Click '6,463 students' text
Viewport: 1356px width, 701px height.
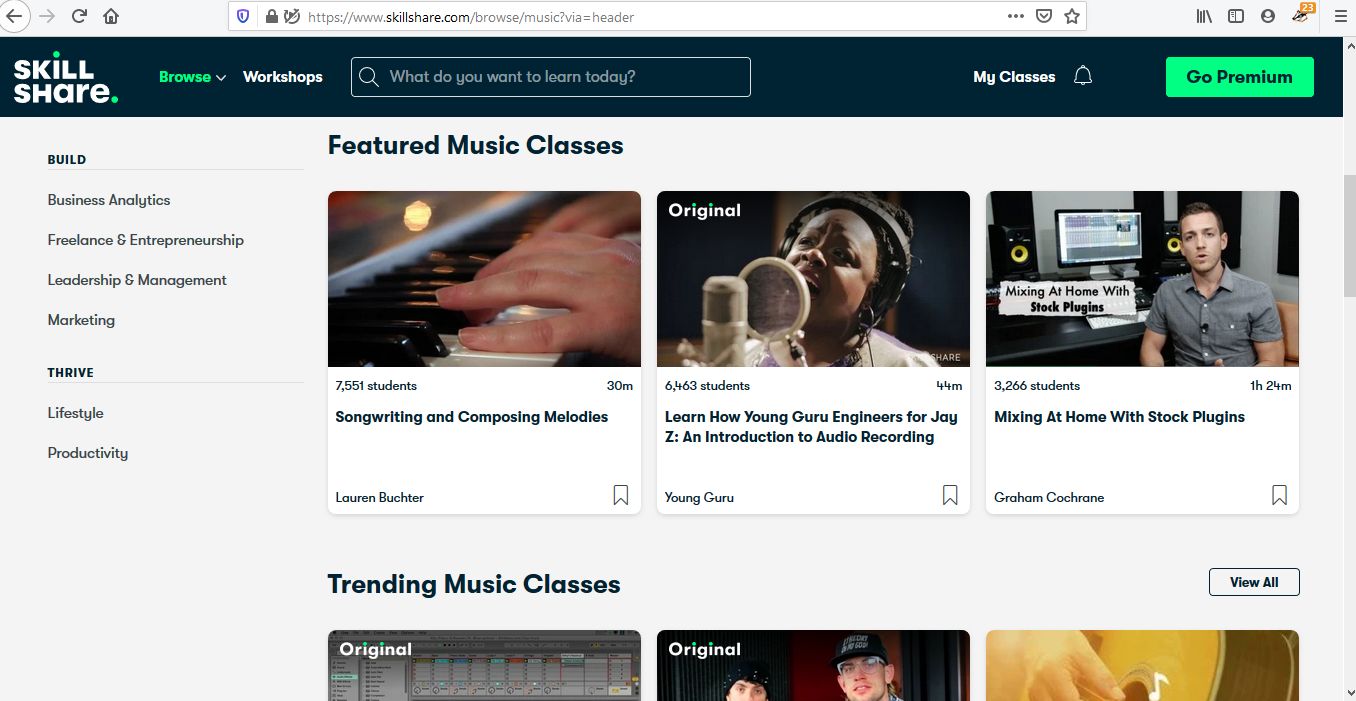pos(707,386)
